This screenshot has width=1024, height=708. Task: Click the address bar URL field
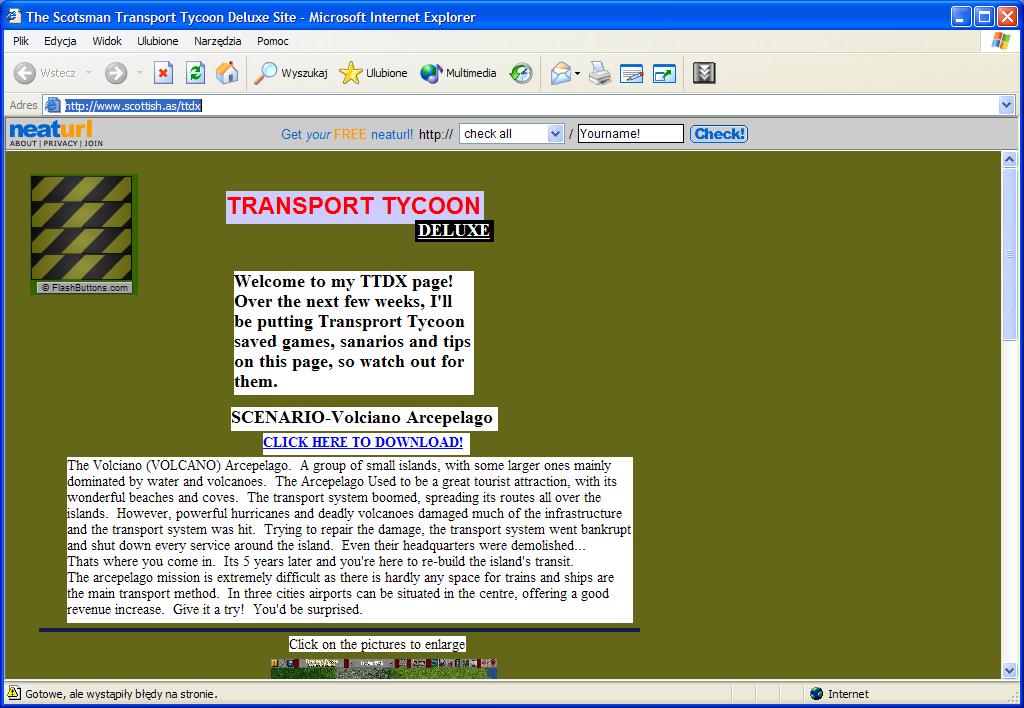click(530, 105)
